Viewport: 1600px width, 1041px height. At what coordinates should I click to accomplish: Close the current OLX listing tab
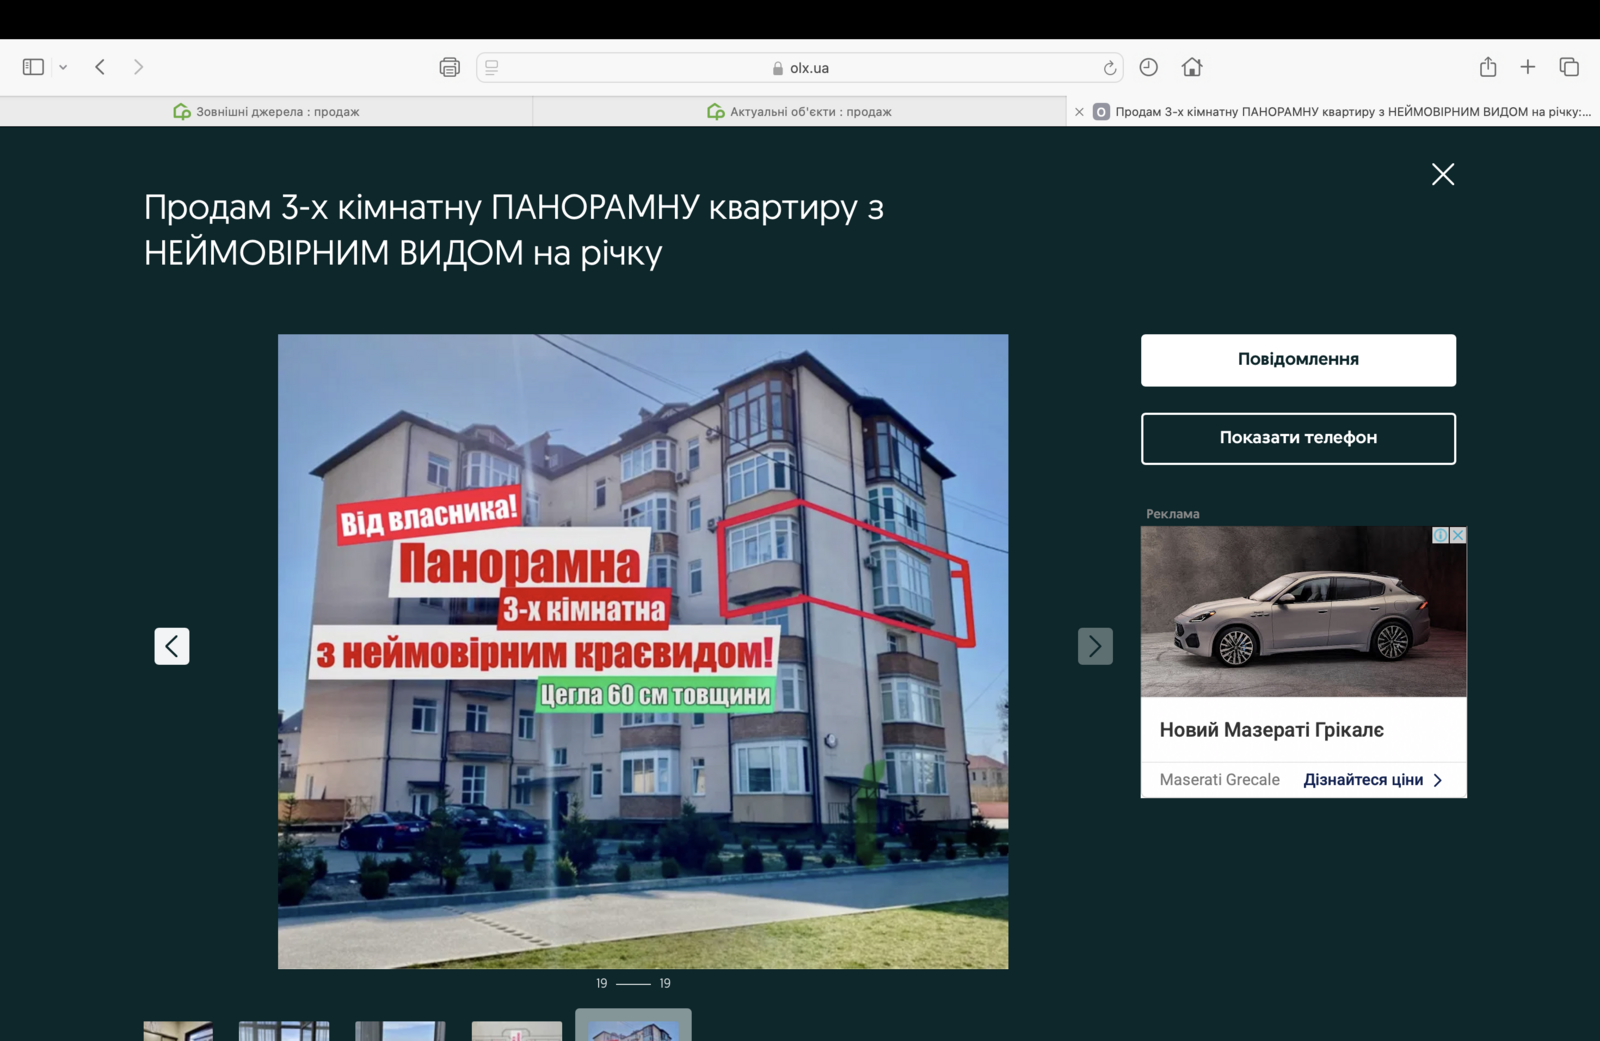[x=1079, y=112]
